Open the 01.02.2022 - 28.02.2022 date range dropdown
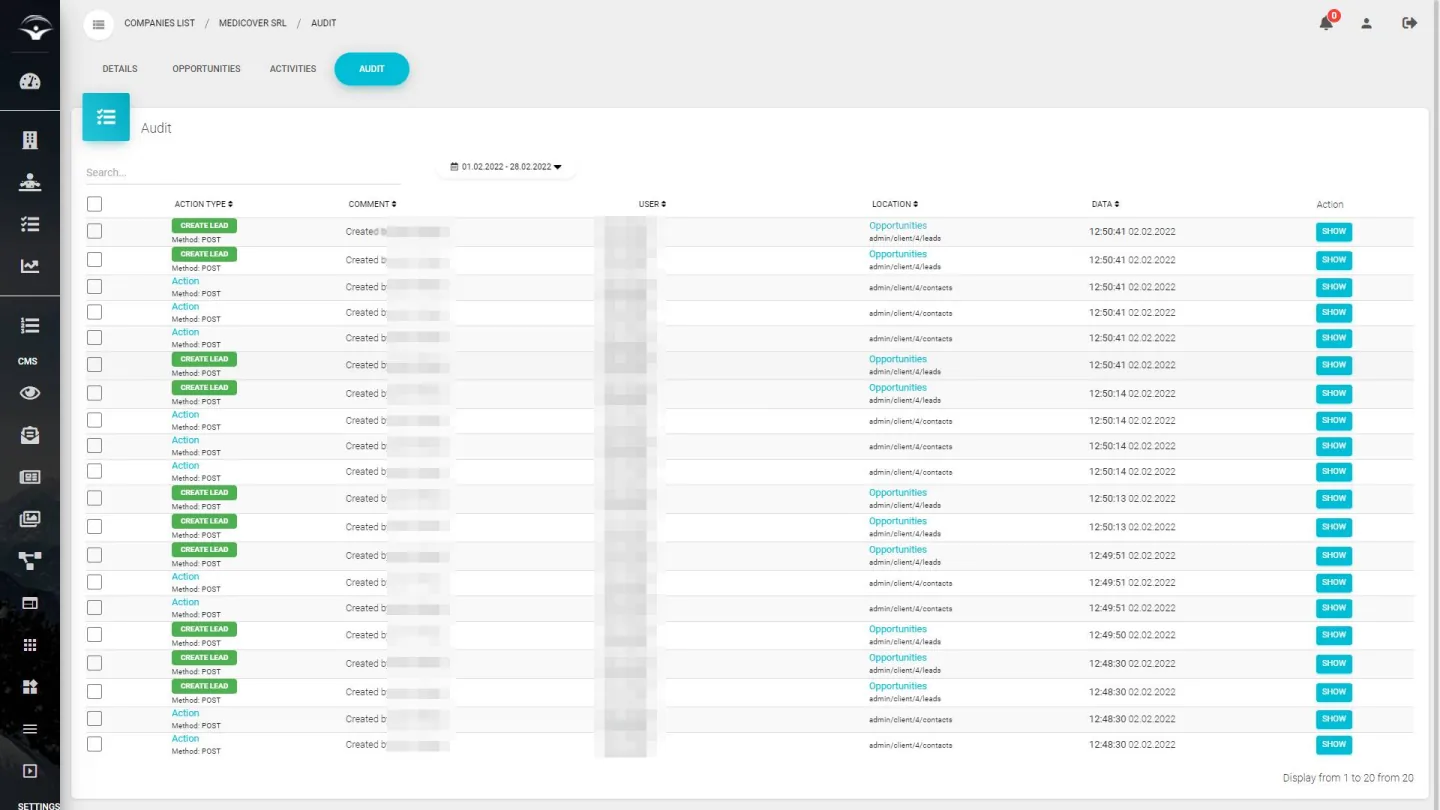 [506, 167]
